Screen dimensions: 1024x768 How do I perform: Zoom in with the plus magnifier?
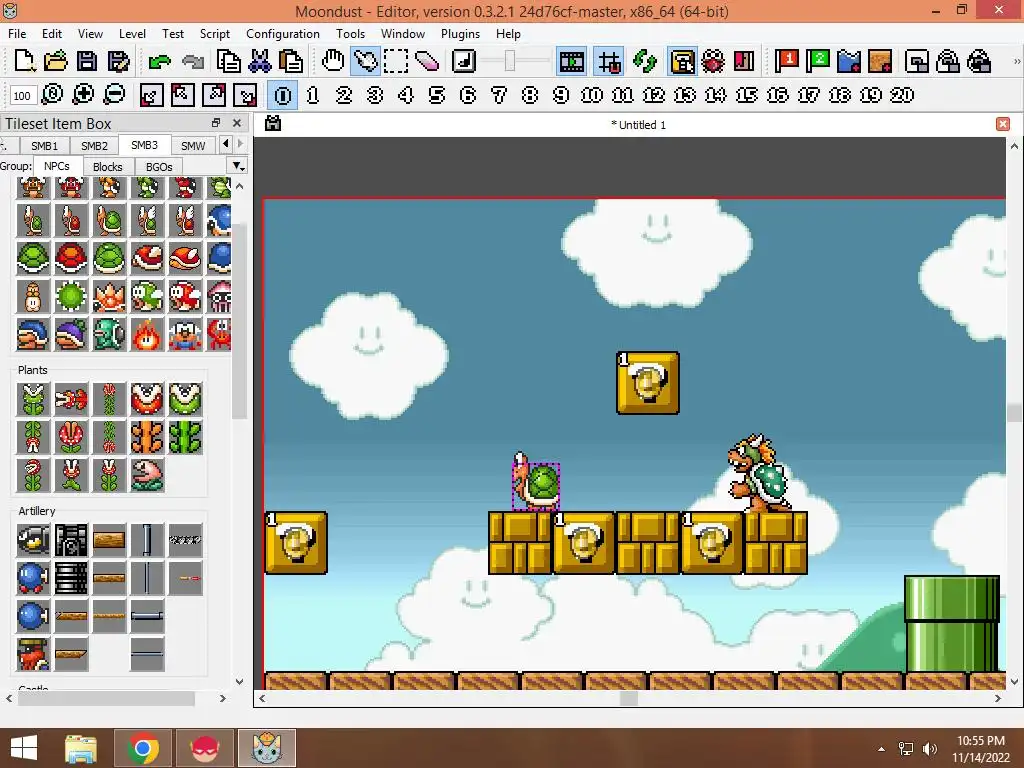[83, 95]
